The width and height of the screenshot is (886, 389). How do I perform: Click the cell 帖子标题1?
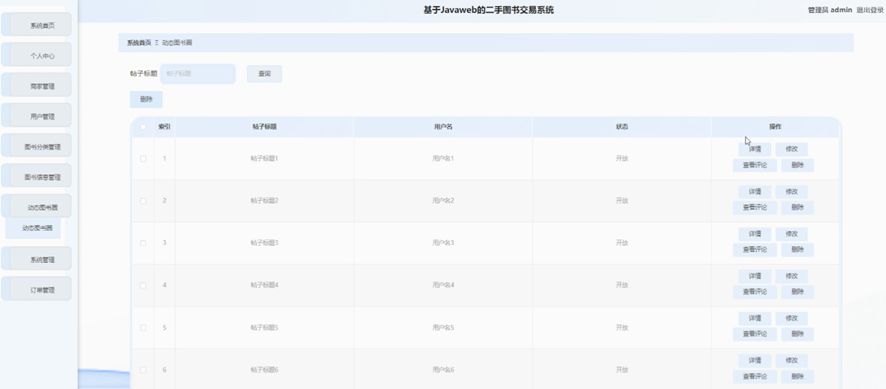264,158
